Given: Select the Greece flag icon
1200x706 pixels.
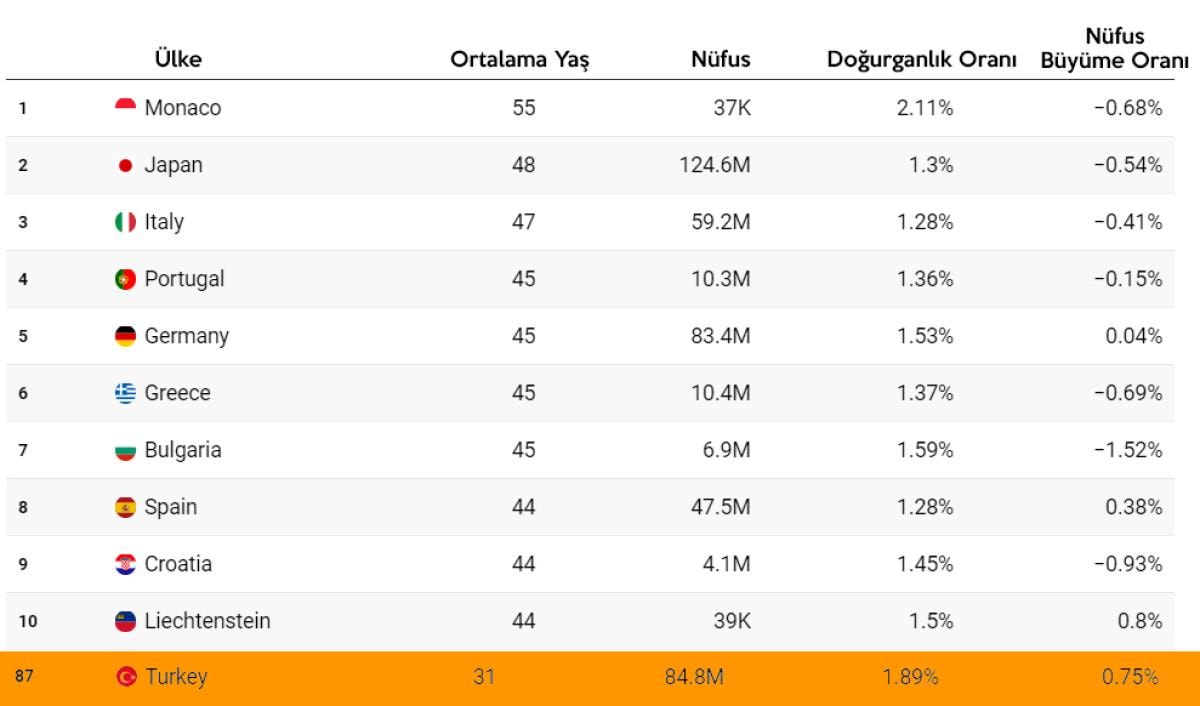Looking at the screenshot, I should tap(125, 393).
